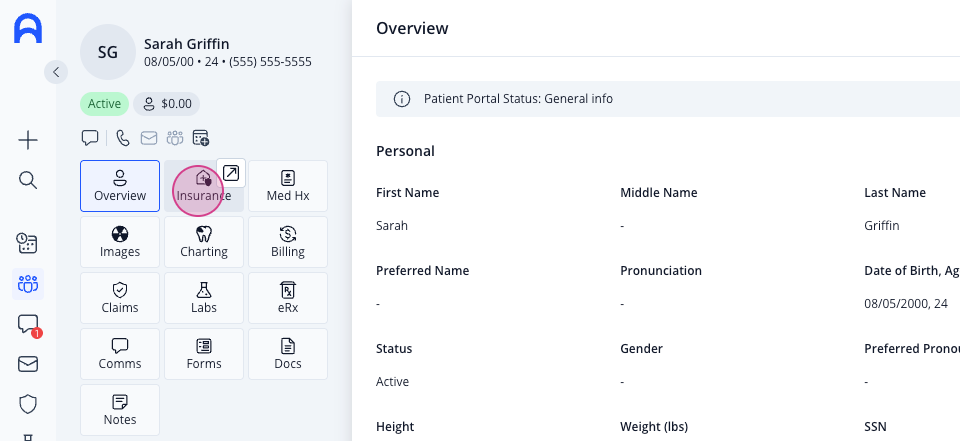Open the Insurance section

[204, 186]
